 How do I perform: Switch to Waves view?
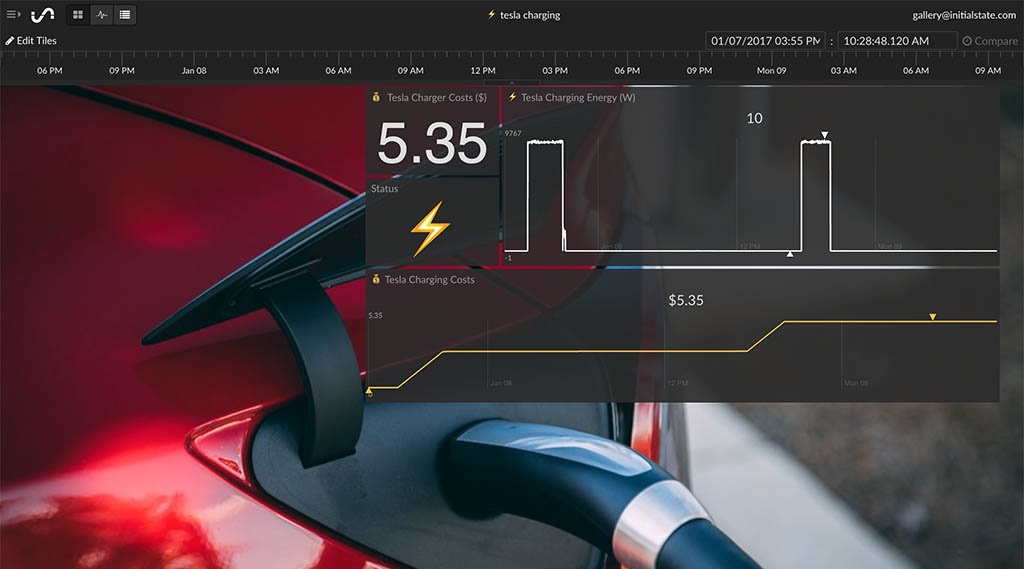pyautogui.click(x=101, y=15)
